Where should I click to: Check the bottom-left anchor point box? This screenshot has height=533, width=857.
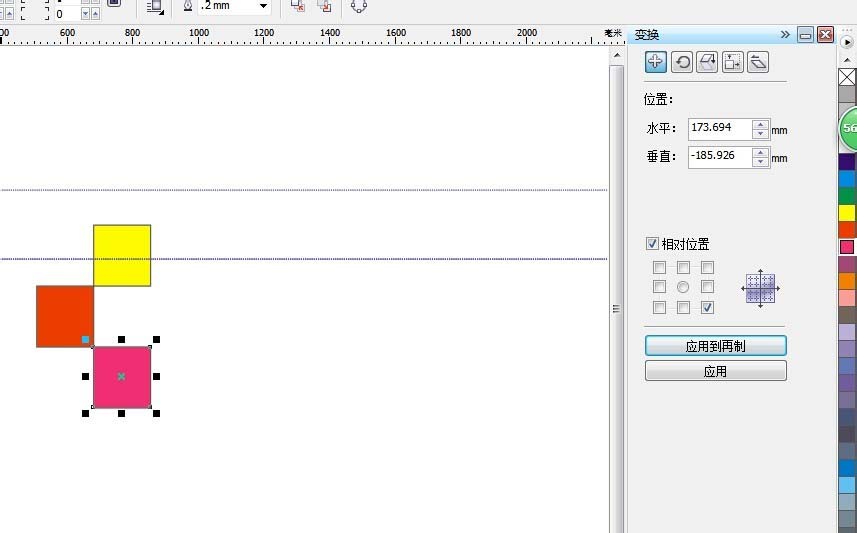click(659, 307)
